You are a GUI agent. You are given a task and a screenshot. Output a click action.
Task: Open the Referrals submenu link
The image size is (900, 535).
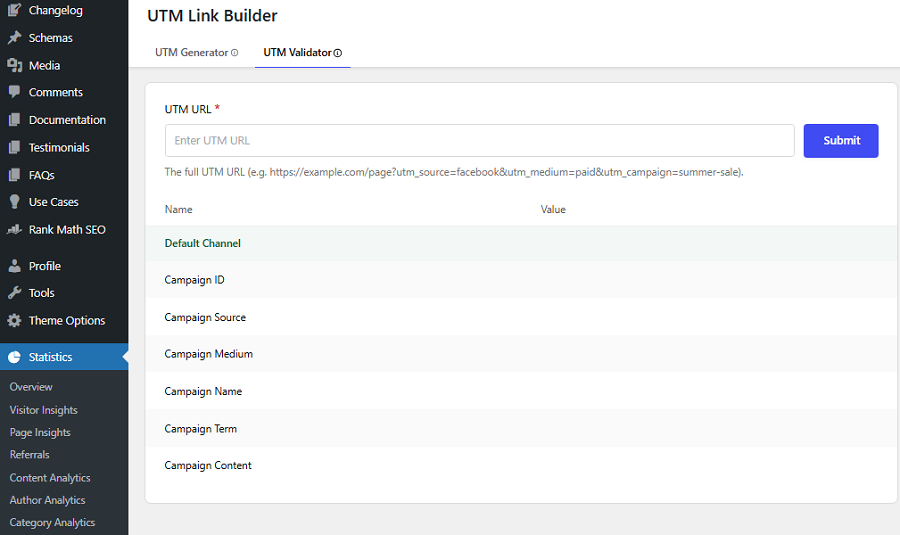click(29, 455)
